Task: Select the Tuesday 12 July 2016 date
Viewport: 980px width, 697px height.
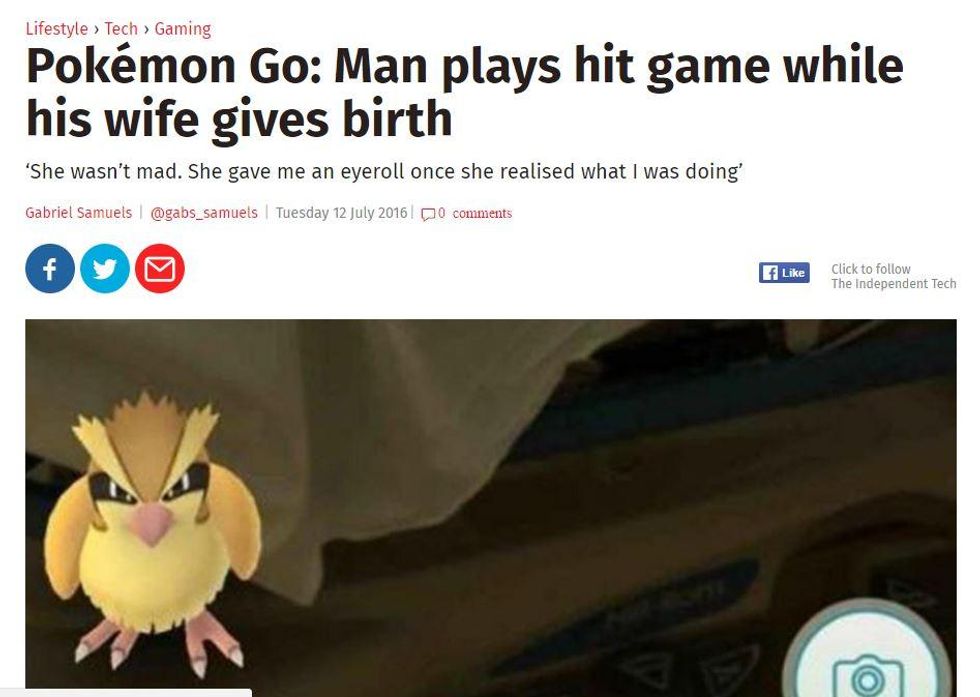Action: click(x=341, y=213)
